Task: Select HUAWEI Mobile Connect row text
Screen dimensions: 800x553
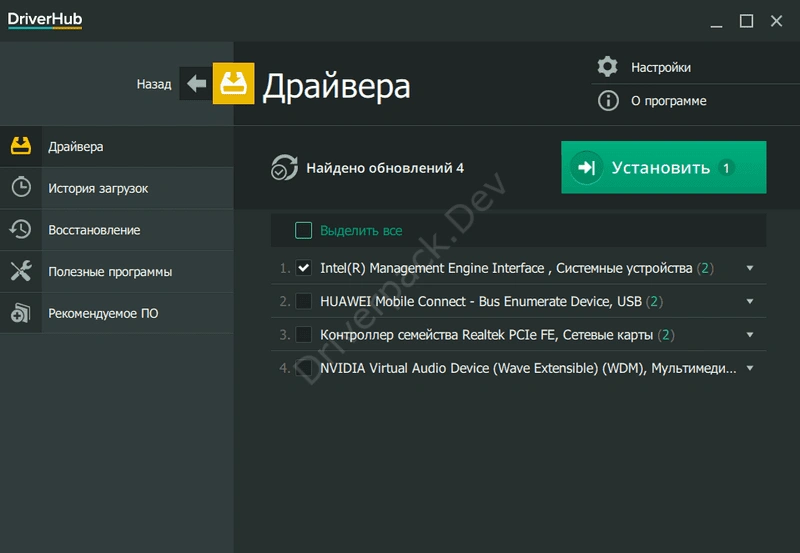Action: (491, 301)
